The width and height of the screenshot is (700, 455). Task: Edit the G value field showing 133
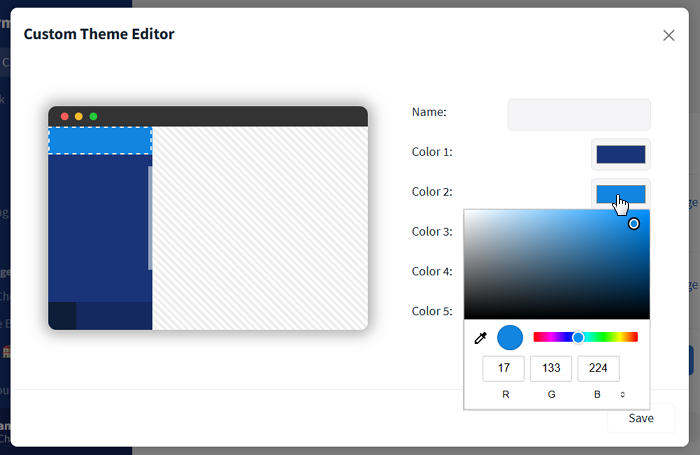point(551,368)
